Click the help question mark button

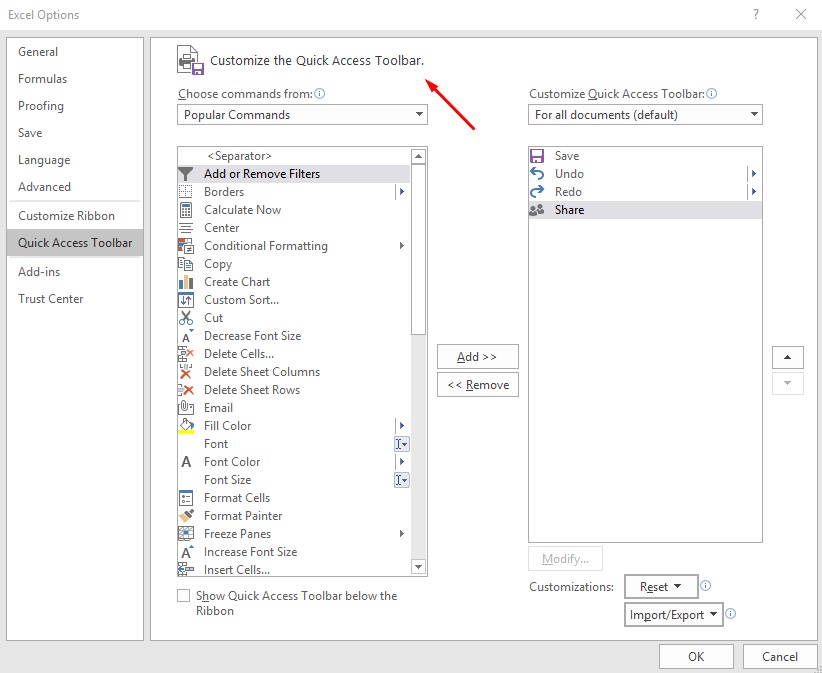click(x=755, y=14)
